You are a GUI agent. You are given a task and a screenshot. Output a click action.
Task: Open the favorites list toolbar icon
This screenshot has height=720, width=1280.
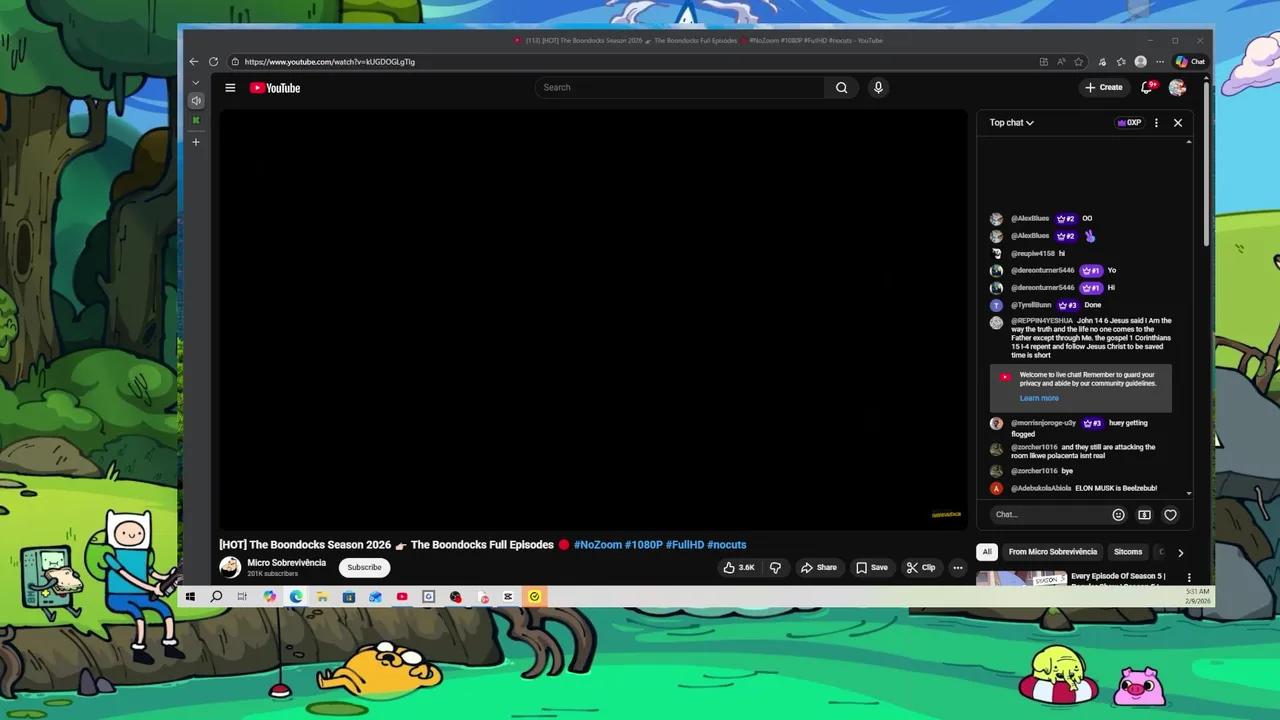[1121, 62]
